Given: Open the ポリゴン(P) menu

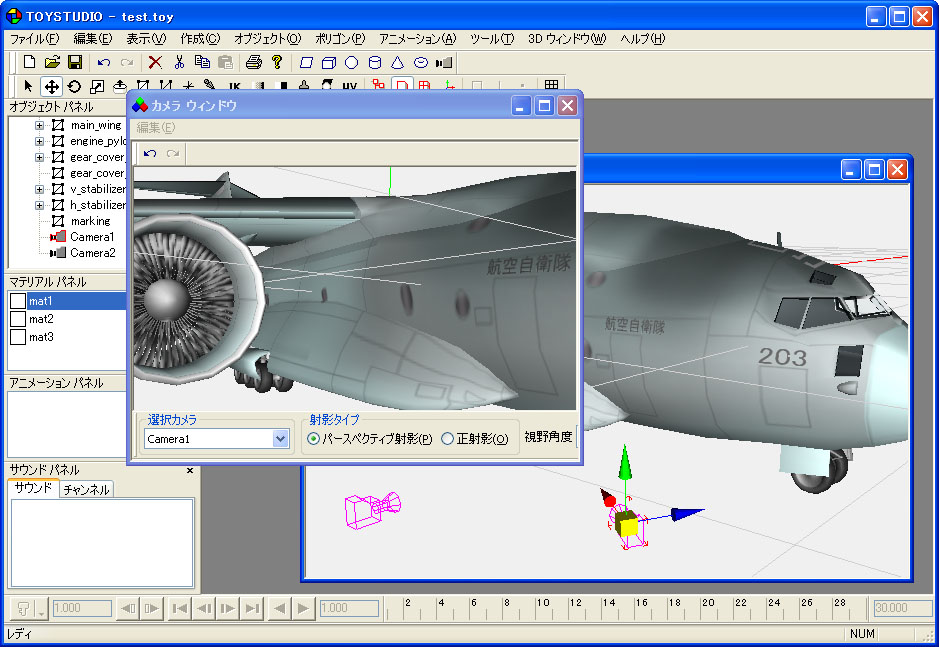Looking at the screenshot, I should pyautogui.click(x=340, y=39).
